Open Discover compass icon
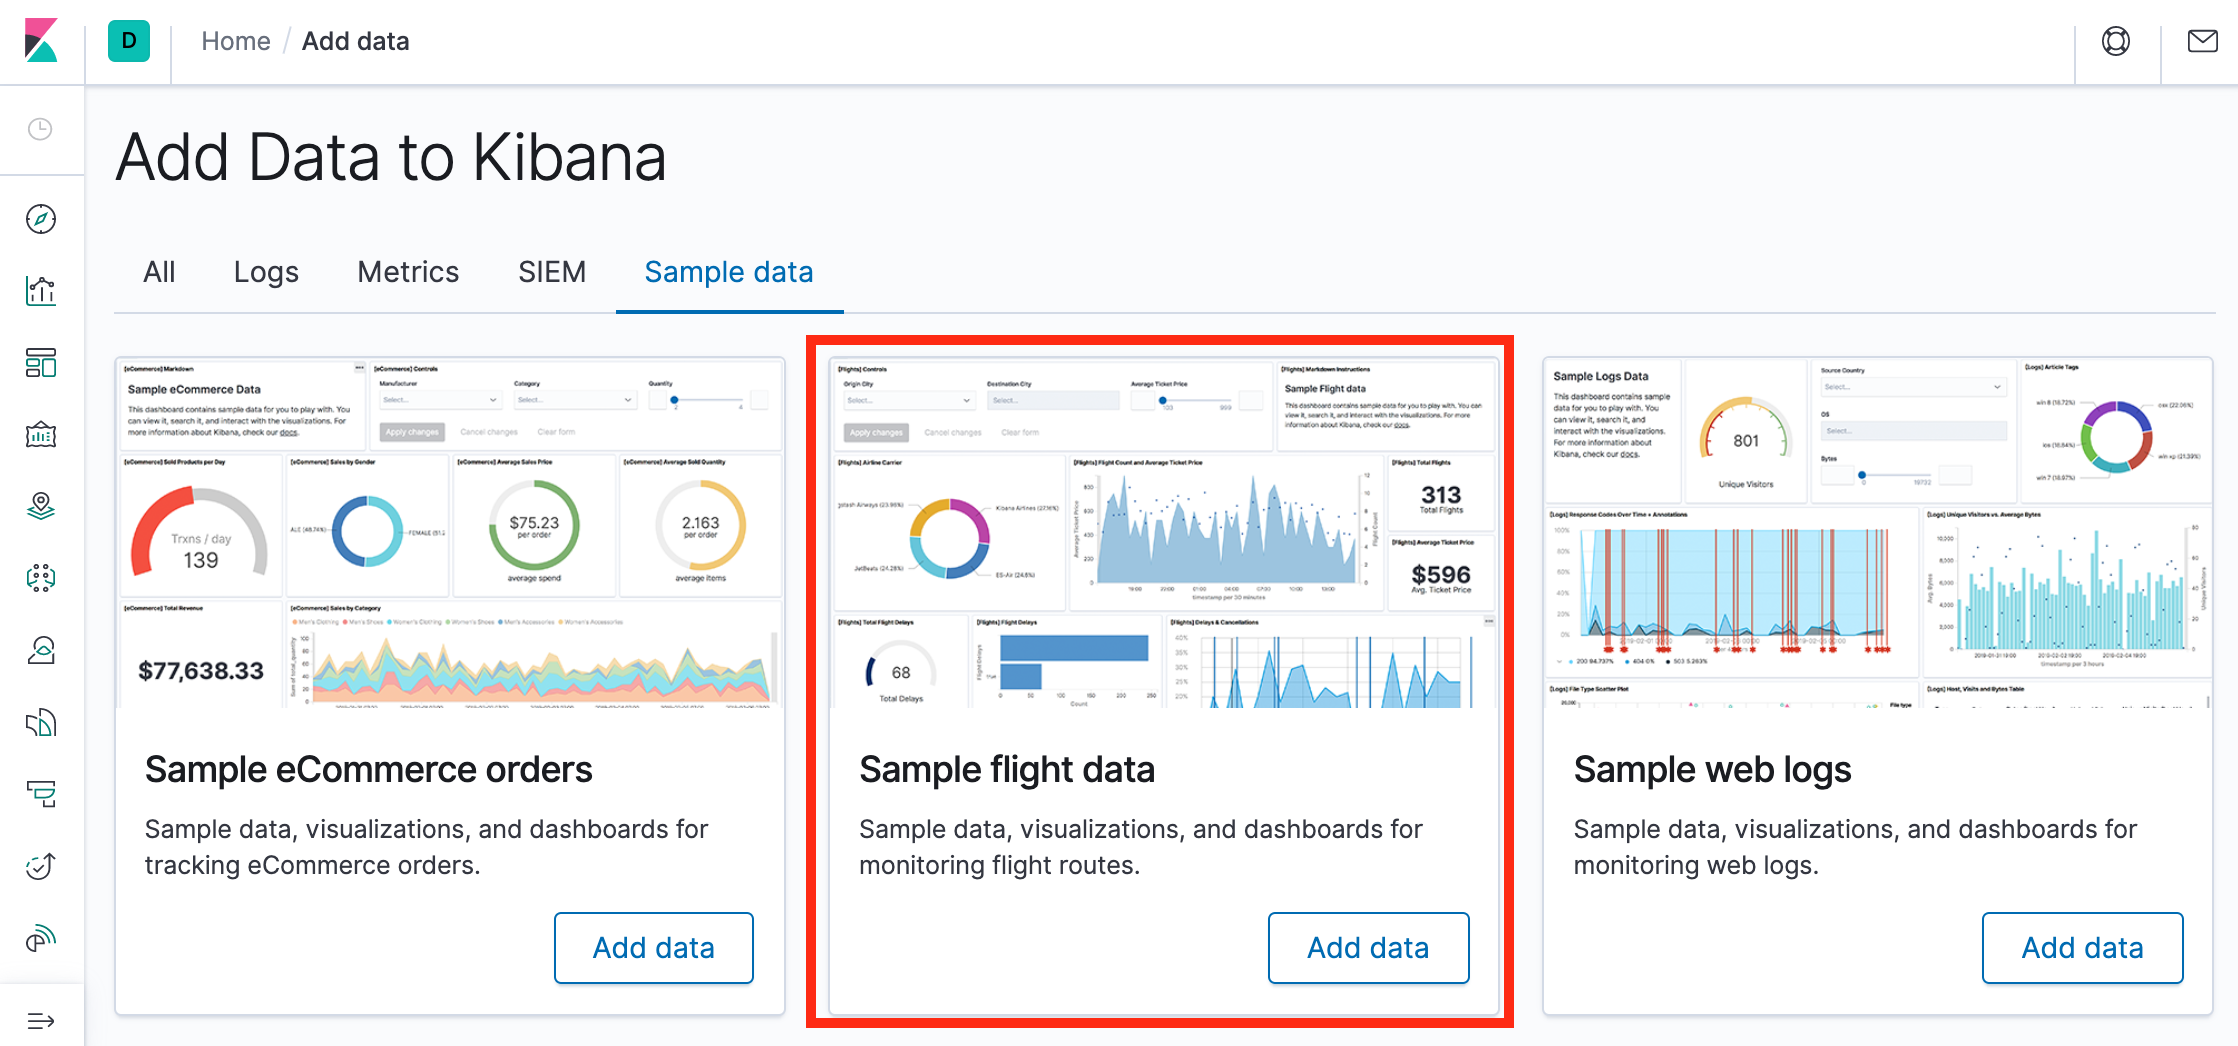 41,219
